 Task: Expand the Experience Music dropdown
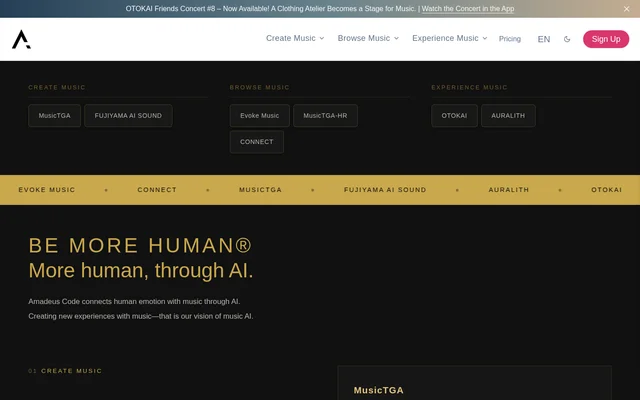pos(450,38)
